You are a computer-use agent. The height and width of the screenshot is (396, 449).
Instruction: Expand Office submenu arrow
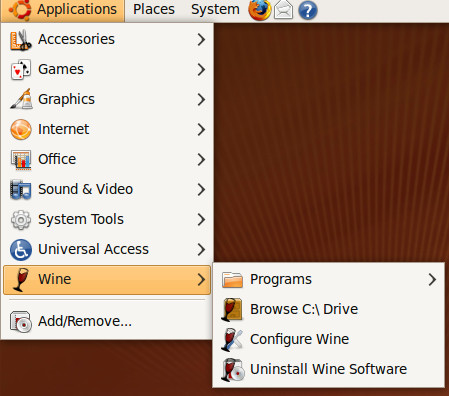(201, 159)
